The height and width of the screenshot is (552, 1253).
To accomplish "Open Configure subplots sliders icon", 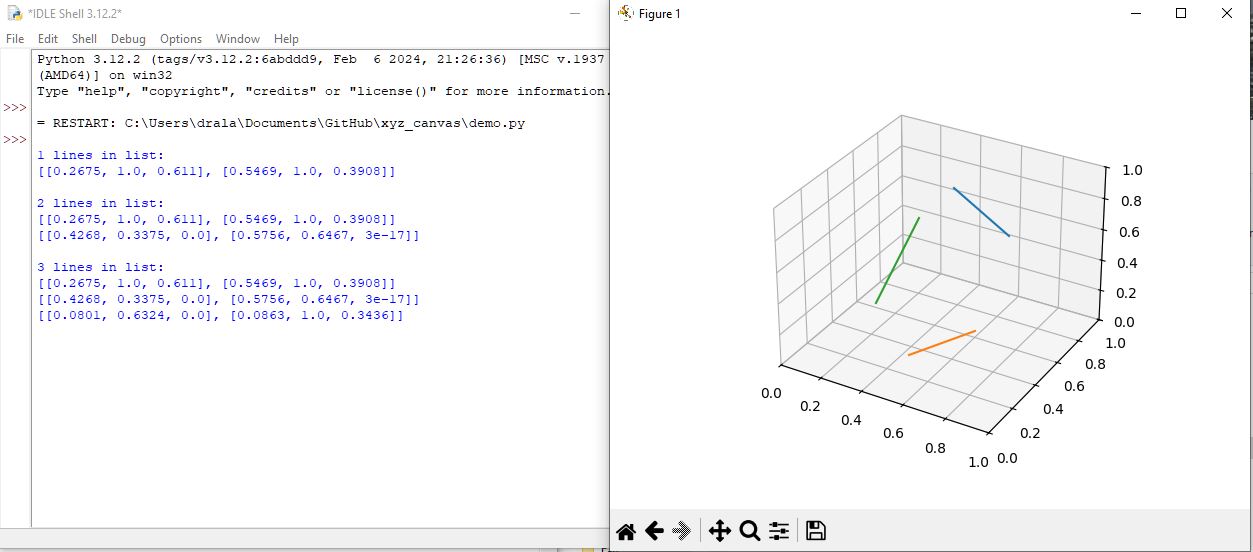I will tap(779, 531).
